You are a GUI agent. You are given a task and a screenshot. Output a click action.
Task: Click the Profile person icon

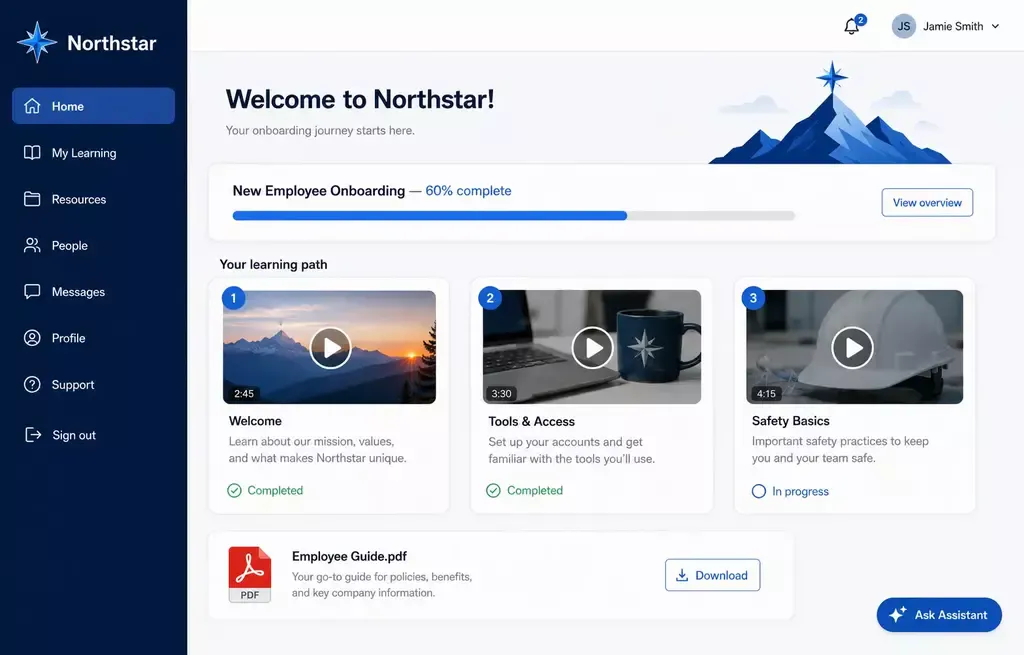click(x=32, y=338)
